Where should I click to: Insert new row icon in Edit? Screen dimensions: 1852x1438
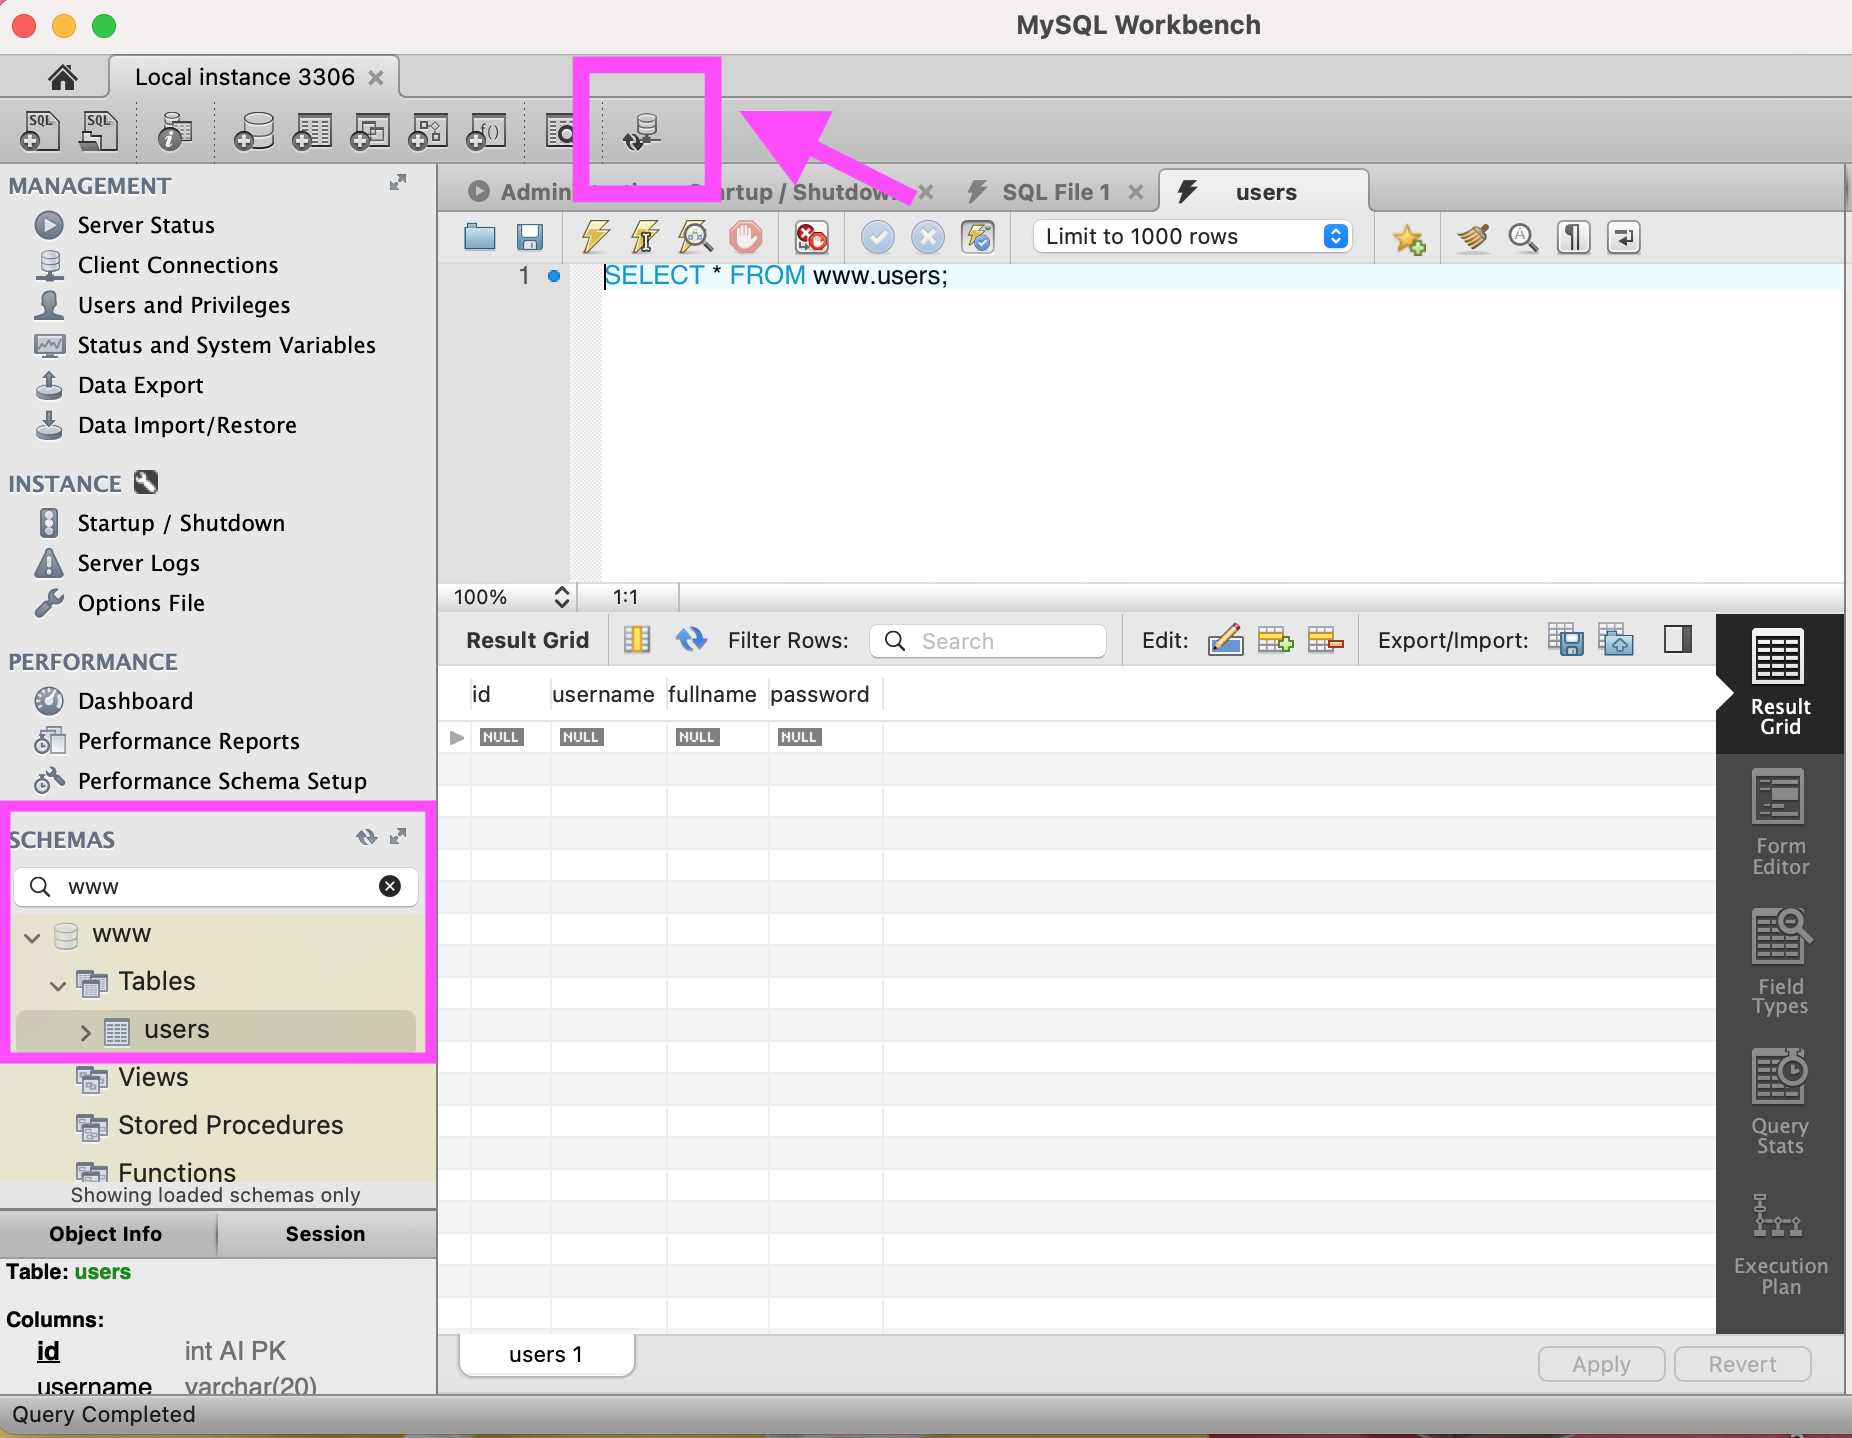1275,640
